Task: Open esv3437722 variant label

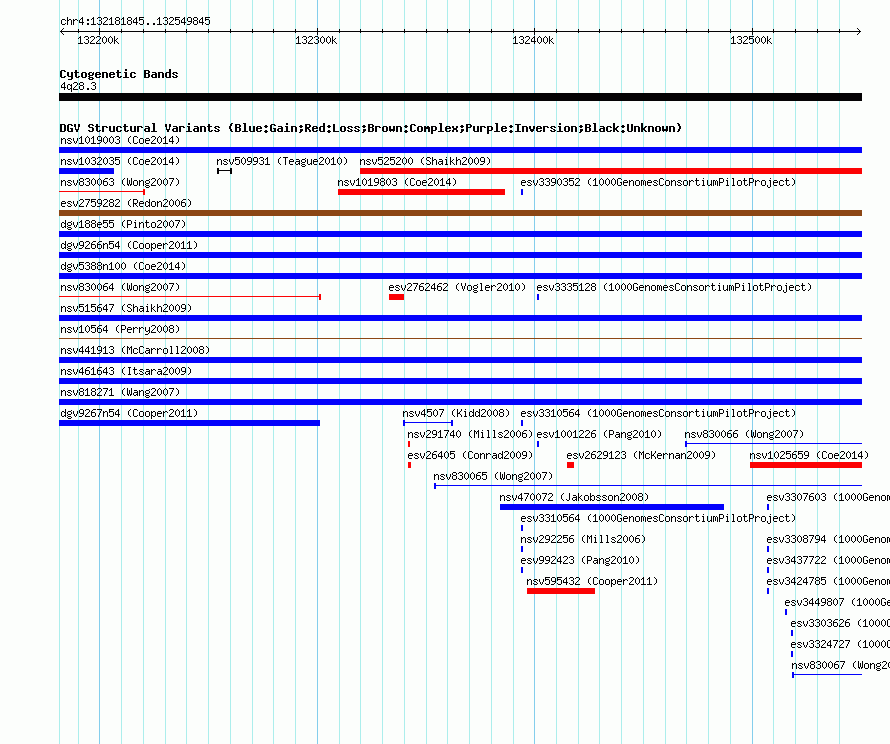Action: point(828,560)
